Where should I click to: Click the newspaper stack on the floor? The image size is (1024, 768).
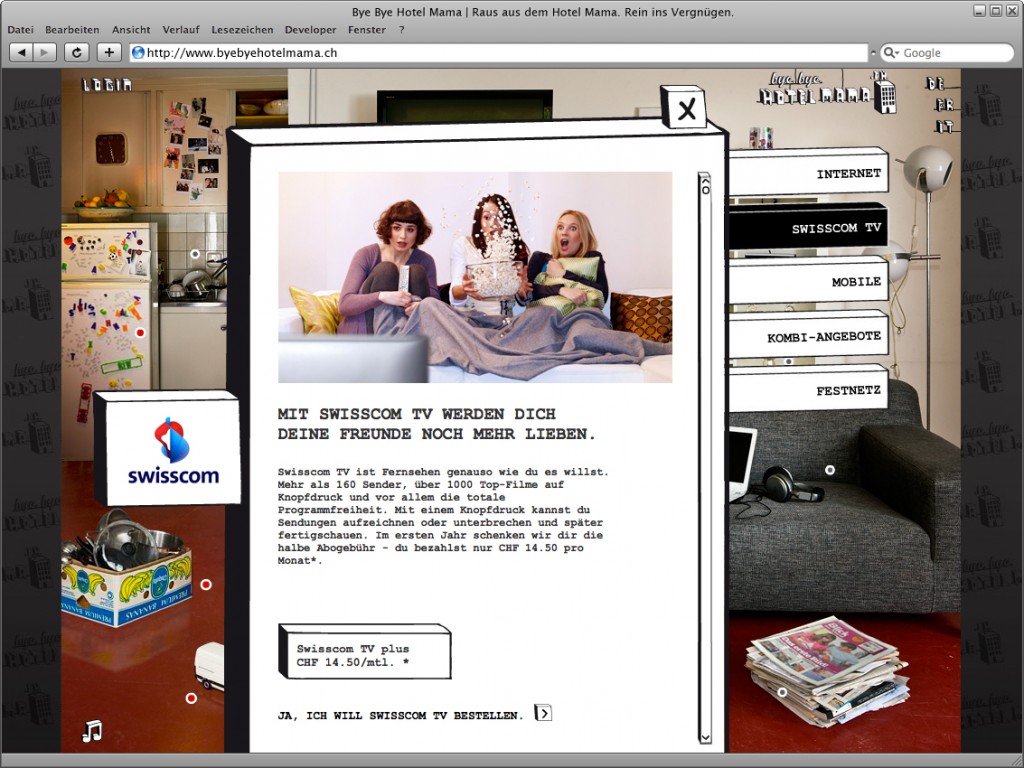tap(827, 671)
